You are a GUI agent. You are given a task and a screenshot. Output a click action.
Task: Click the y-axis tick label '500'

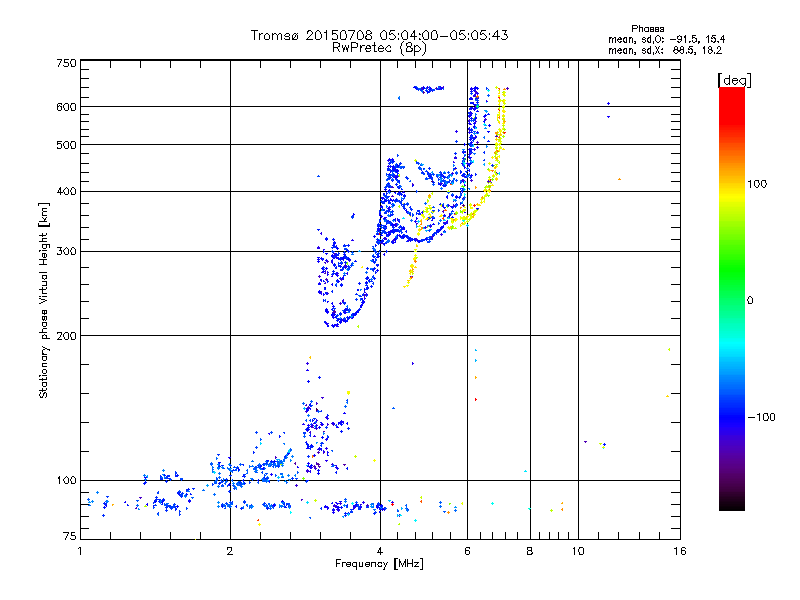click(x=66, y=145)
